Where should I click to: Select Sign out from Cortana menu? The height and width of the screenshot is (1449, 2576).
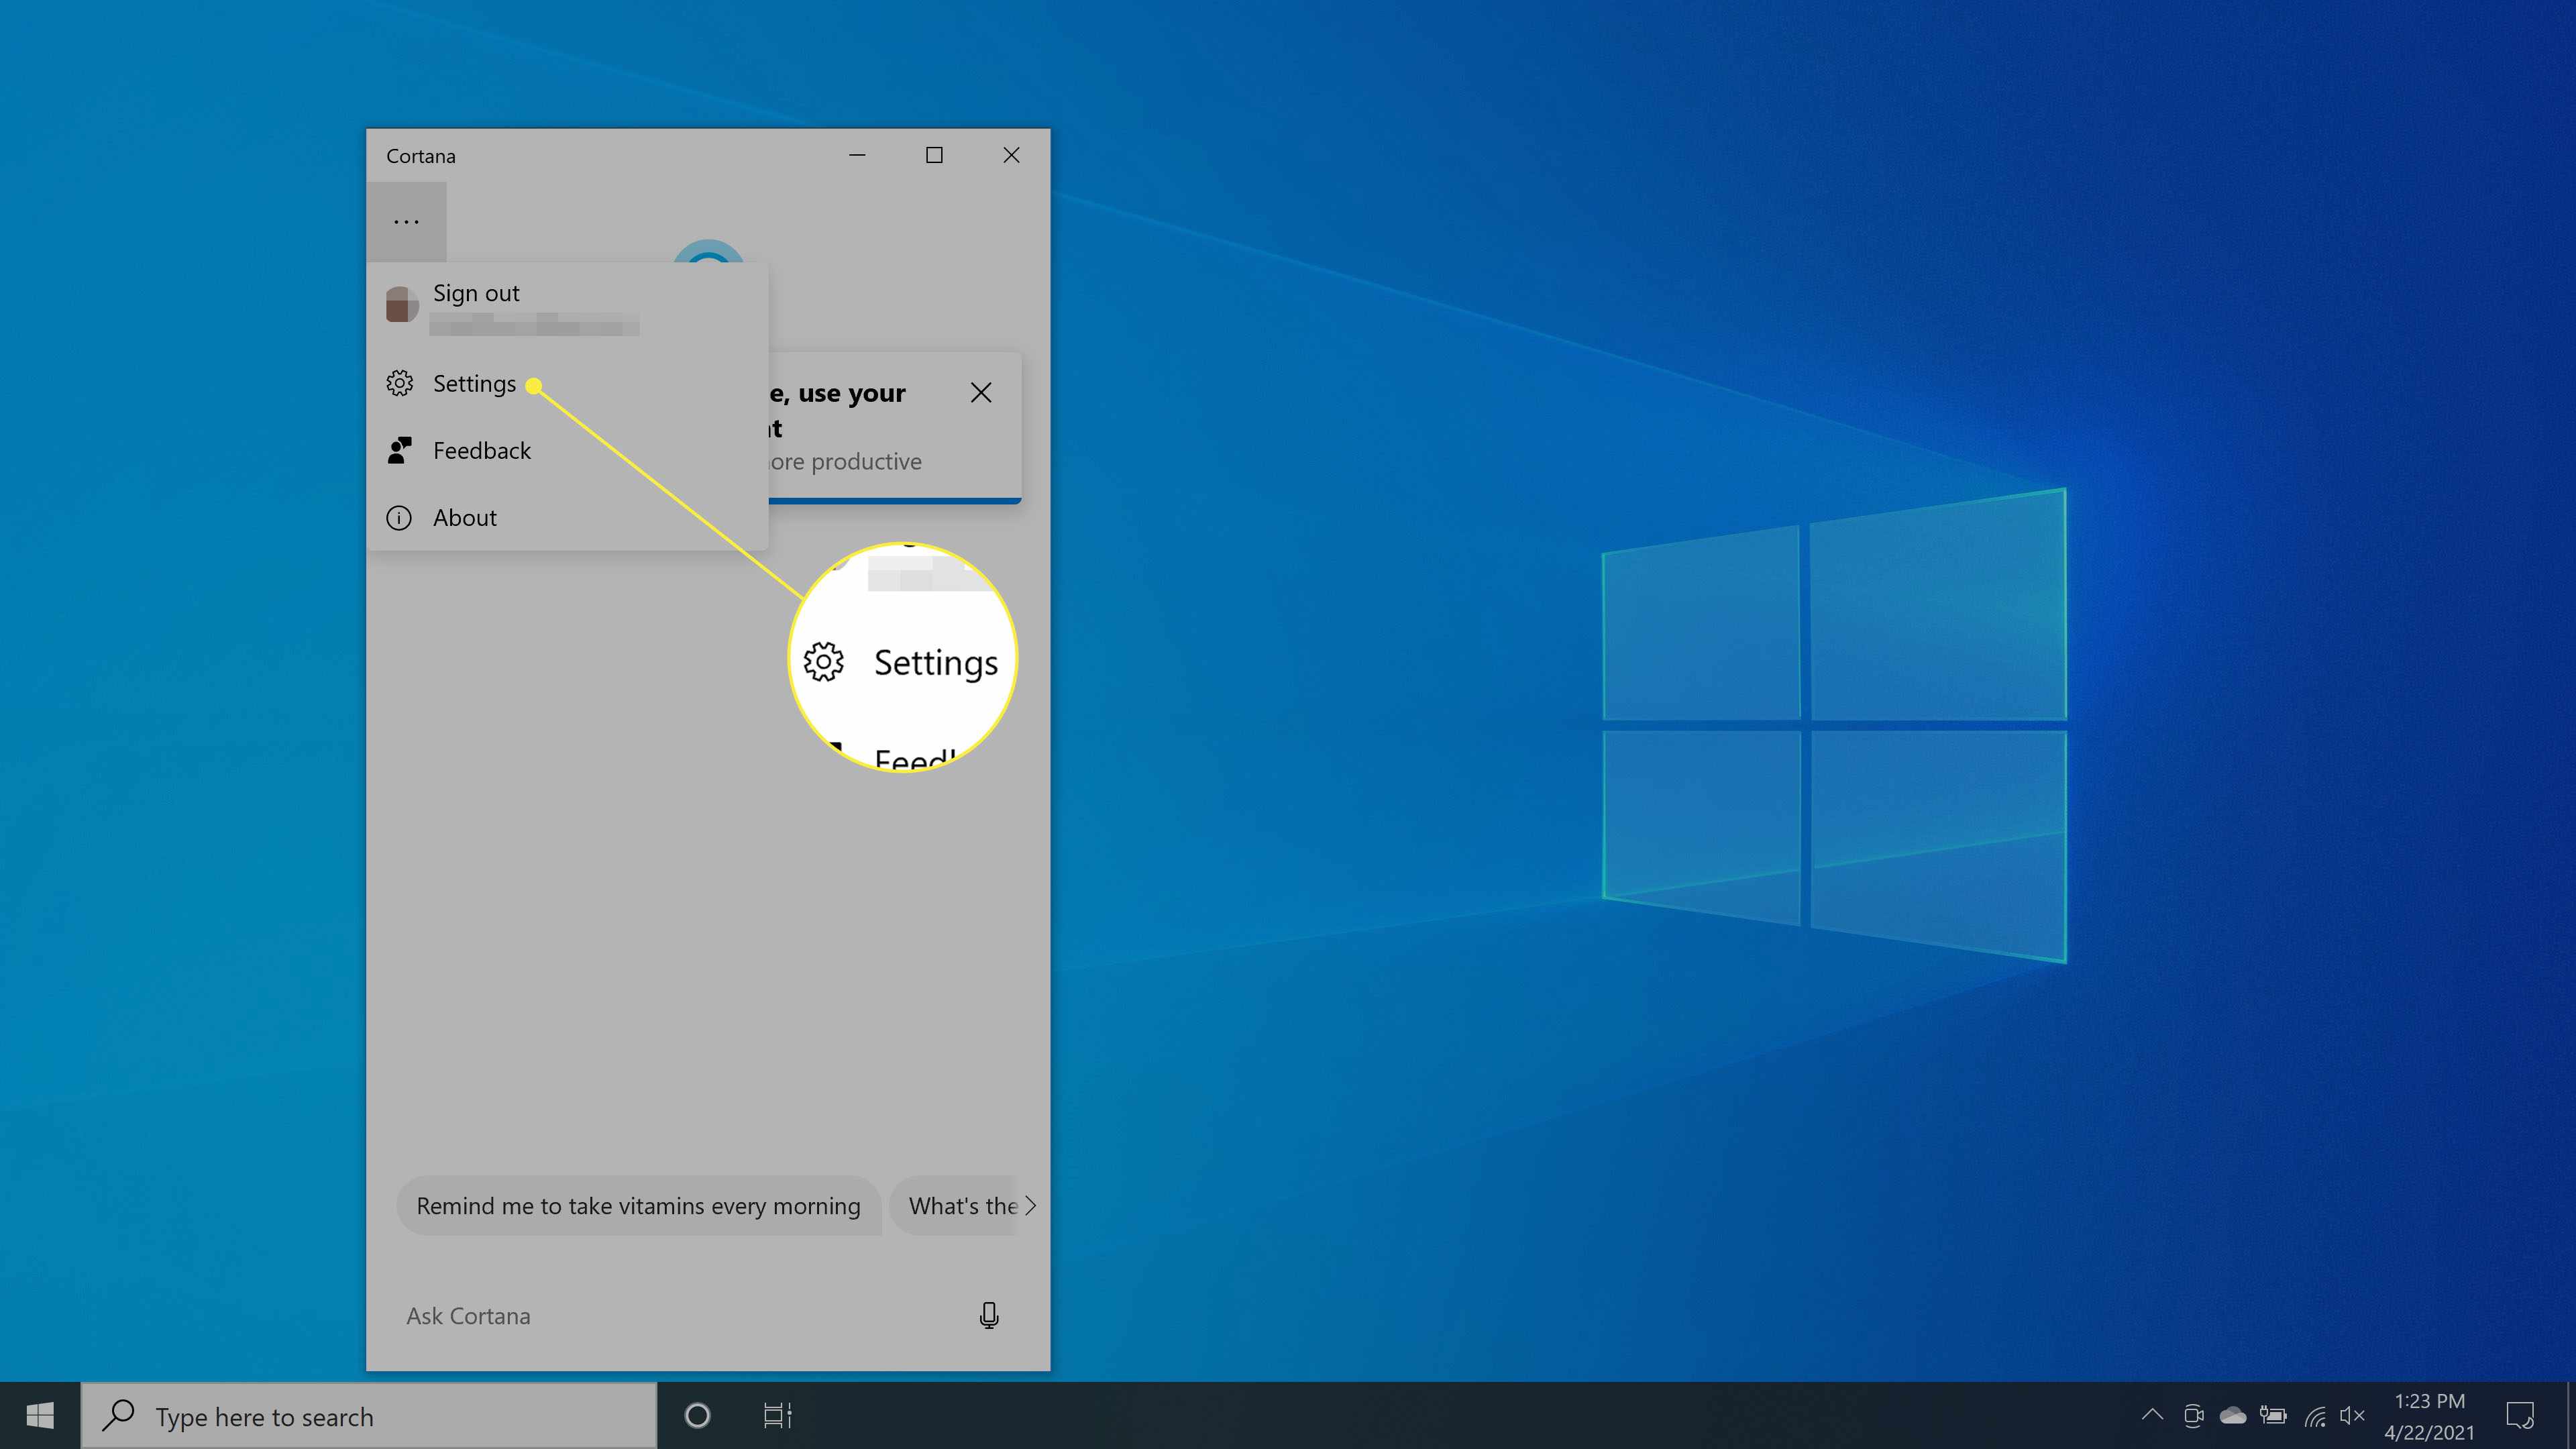(x=476, y=292)
